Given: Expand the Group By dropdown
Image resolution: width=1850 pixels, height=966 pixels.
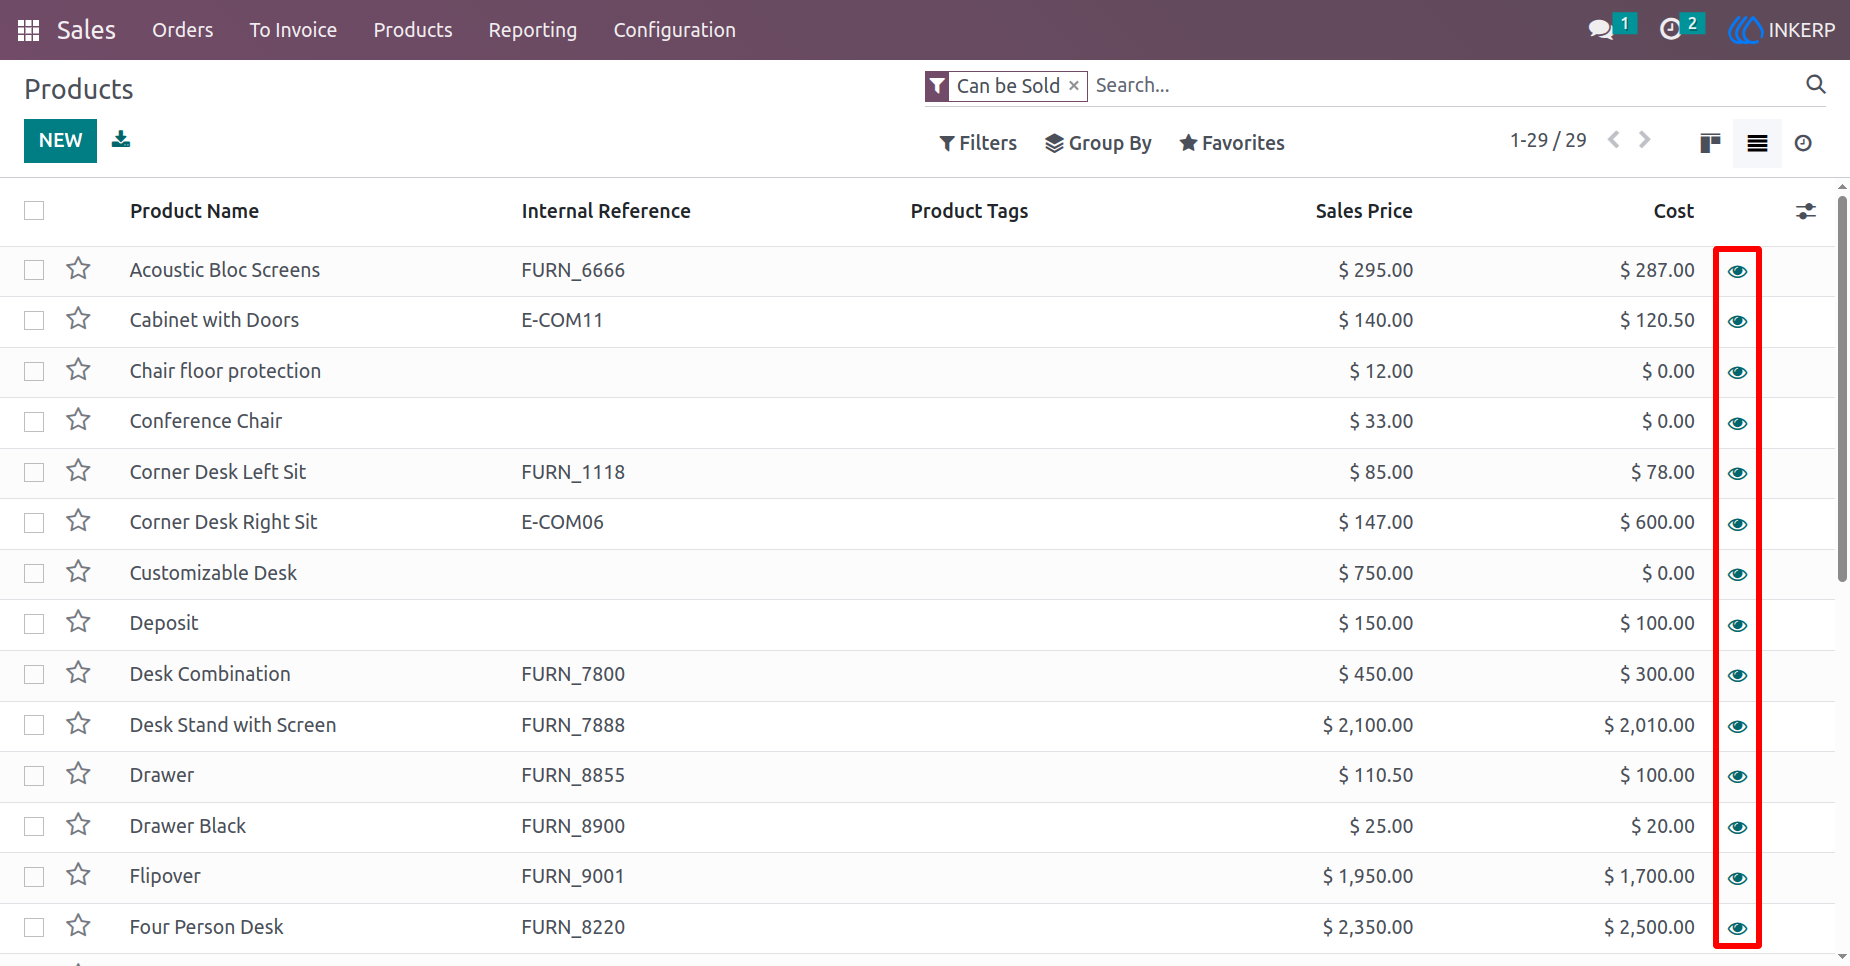Looking at the screenshot, I should tap(1098, 143).
